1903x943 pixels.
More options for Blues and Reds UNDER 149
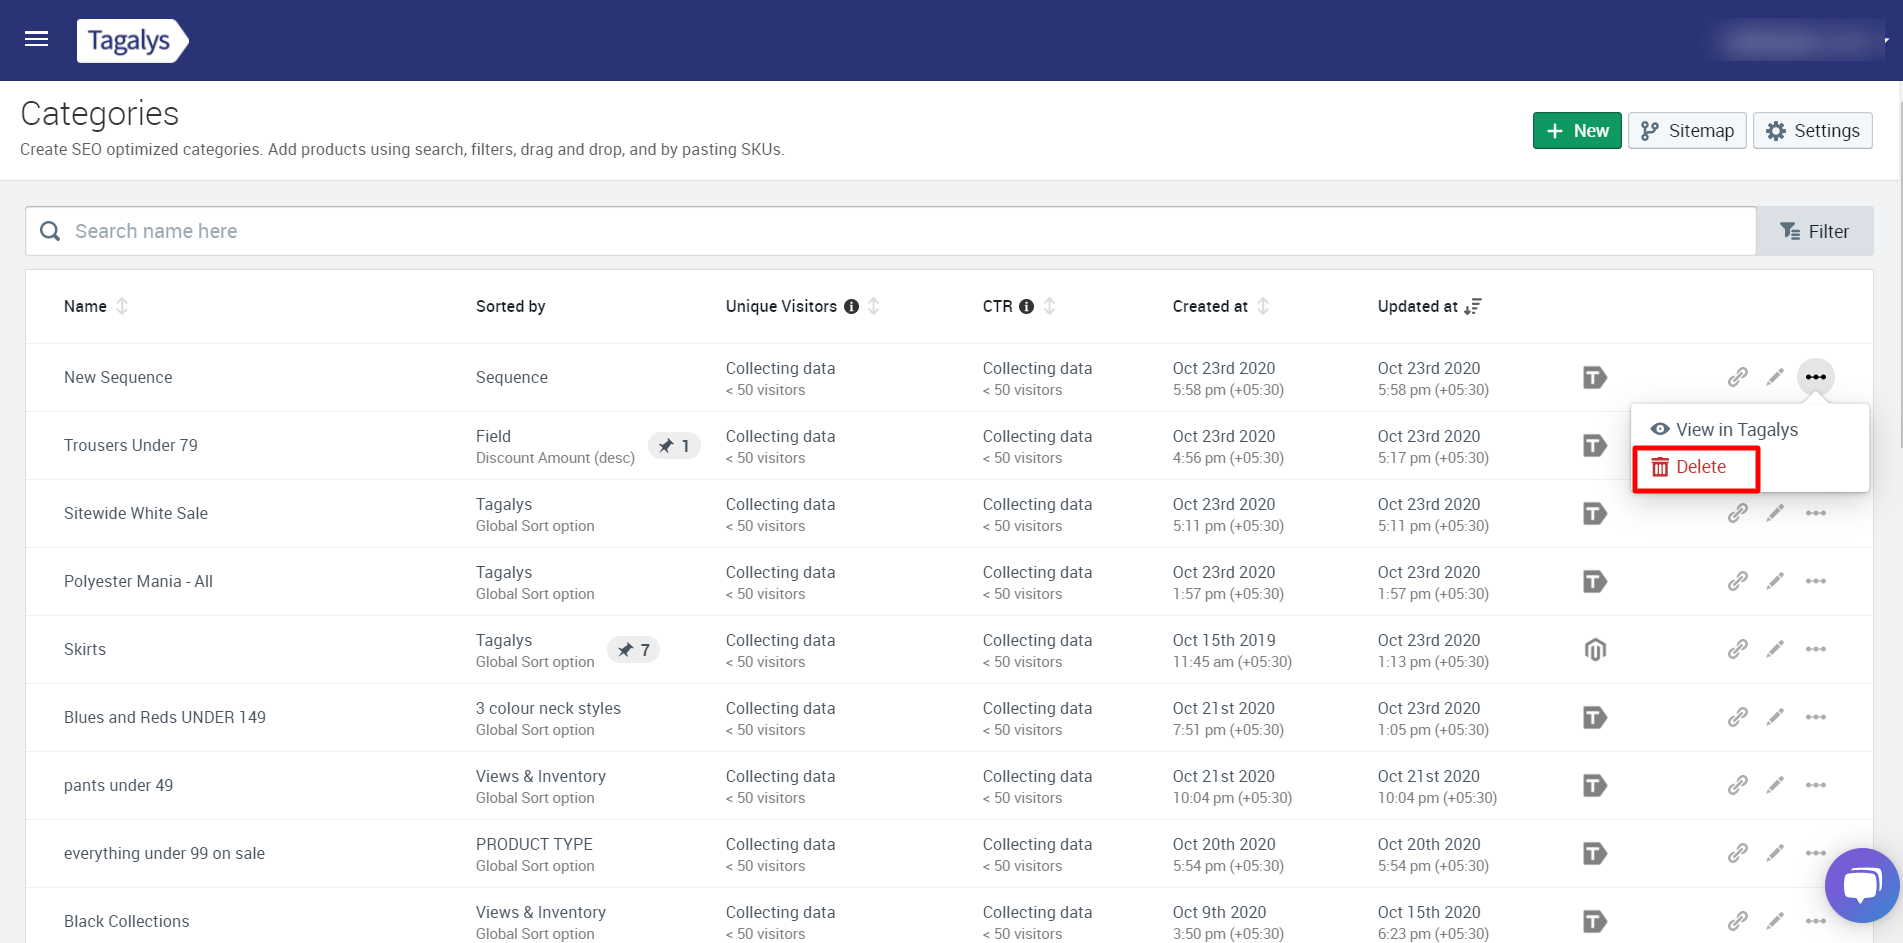[x=1816, y=717]
